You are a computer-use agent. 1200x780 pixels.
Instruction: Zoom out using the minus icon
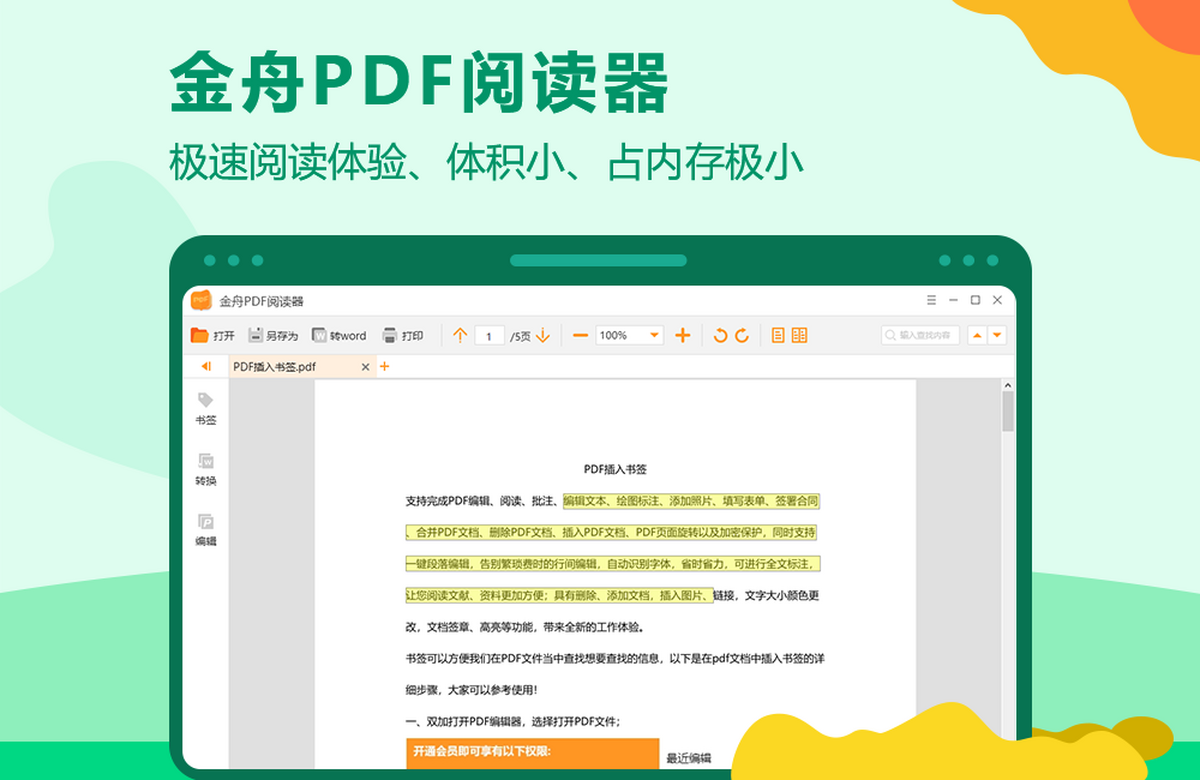pos(580,336)
